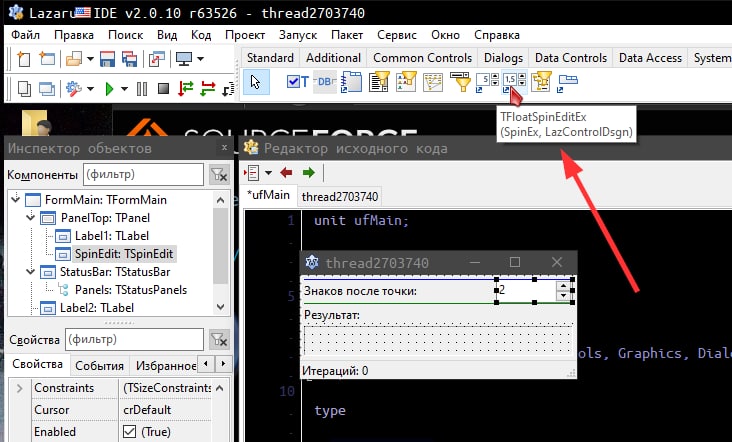The width and height of the screenshot is (732, 442).
Task: Collapse the StatusBar tree node
Action: [31, 271]
